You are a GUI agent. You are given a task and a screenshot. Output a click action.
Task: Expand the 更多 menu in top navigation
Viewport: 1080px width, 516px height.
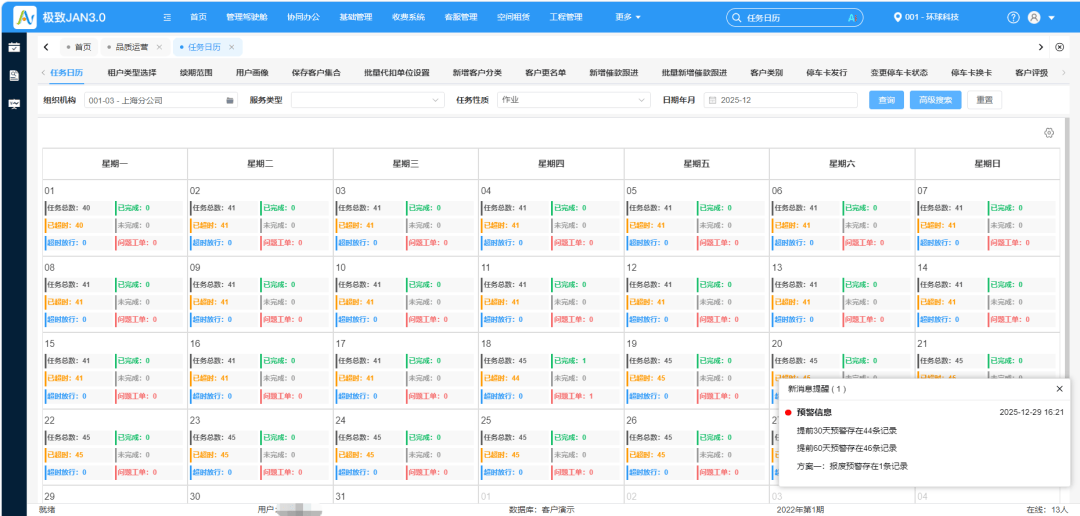tap(628, 17)
